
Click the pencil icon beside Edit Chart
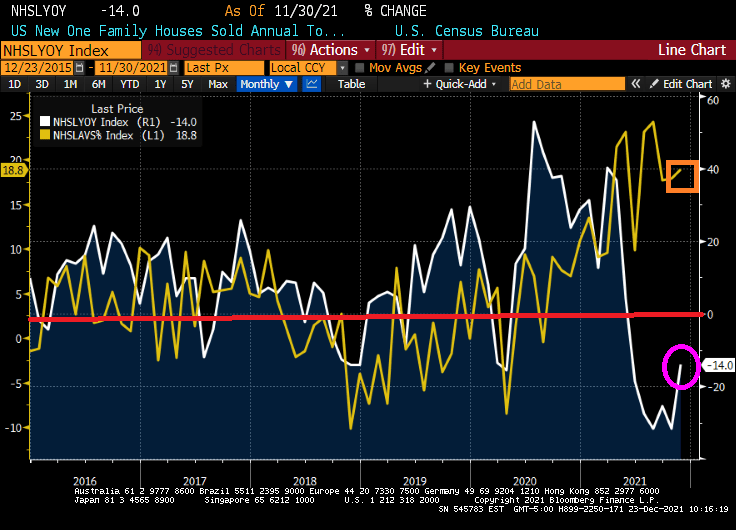654,84
